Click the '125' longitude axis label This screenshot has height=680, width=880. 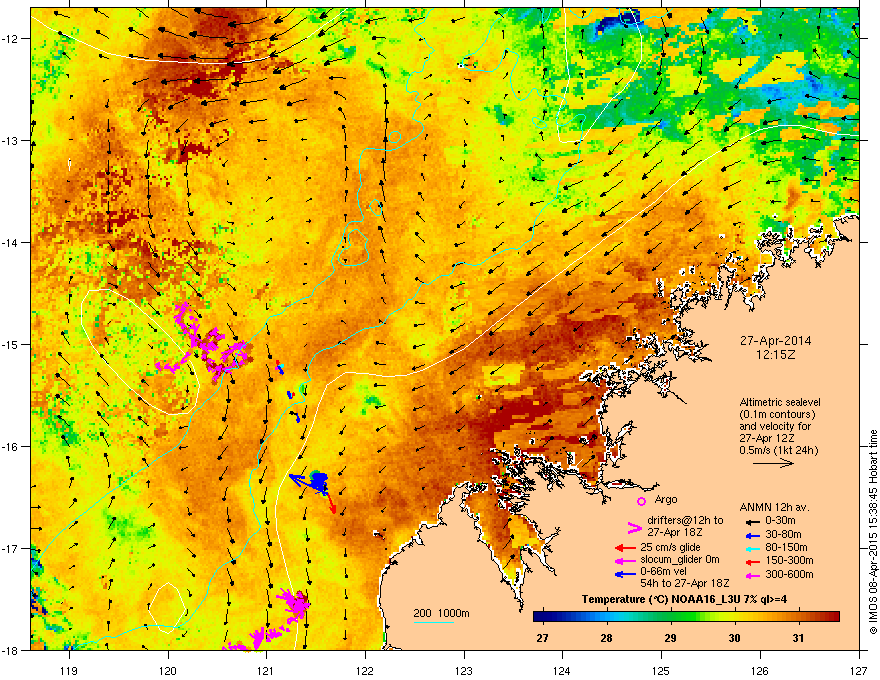click(x=661, y=670)
